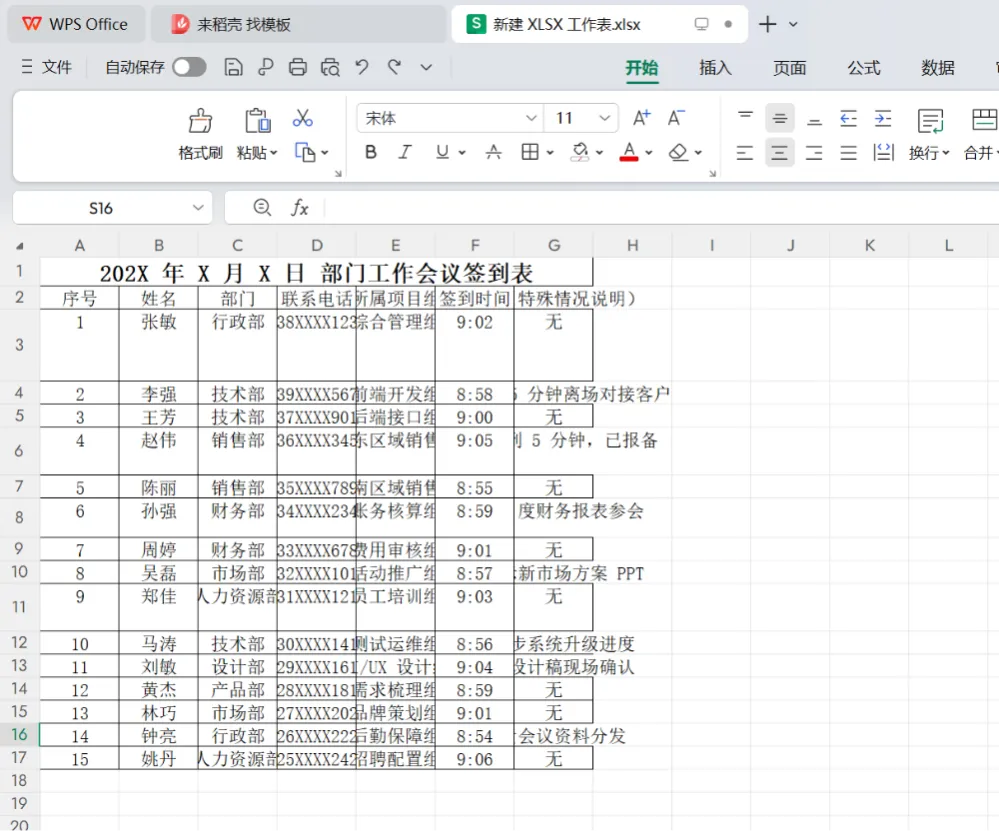
Task: Click the redo arrow
Action: point(394,67)
